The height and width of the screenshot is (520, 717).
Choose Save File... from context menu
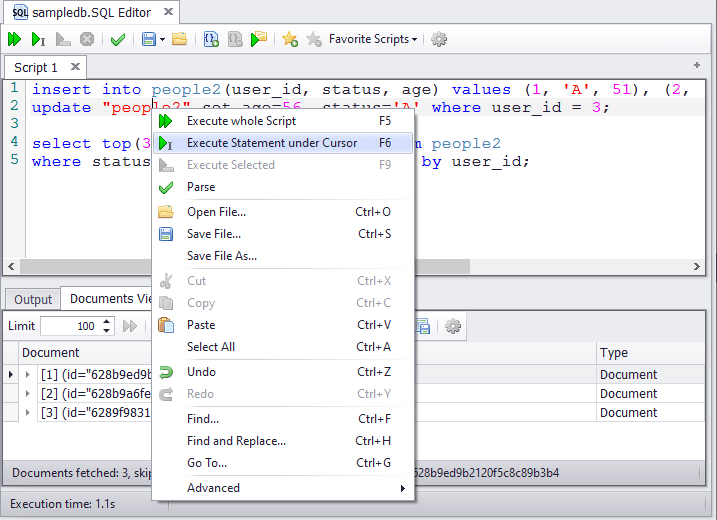(283, 234)
